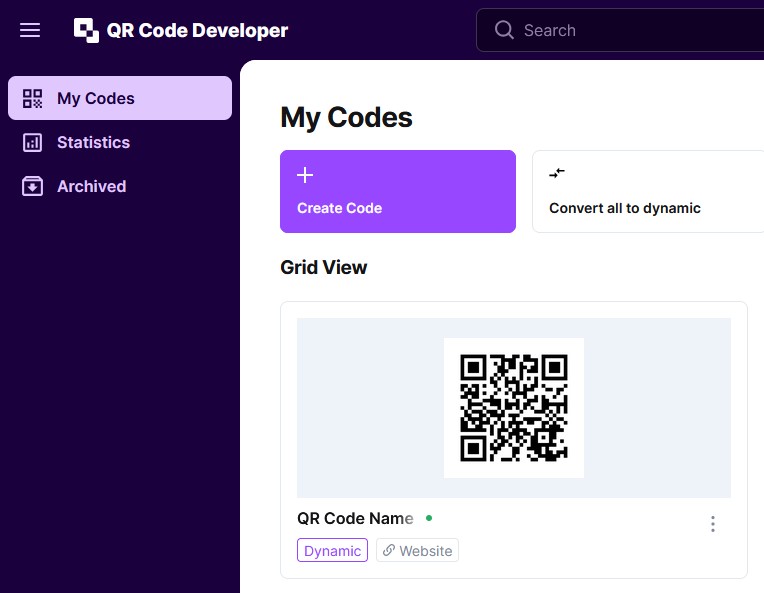Click the plus icon in Create Code

(305, 175)
